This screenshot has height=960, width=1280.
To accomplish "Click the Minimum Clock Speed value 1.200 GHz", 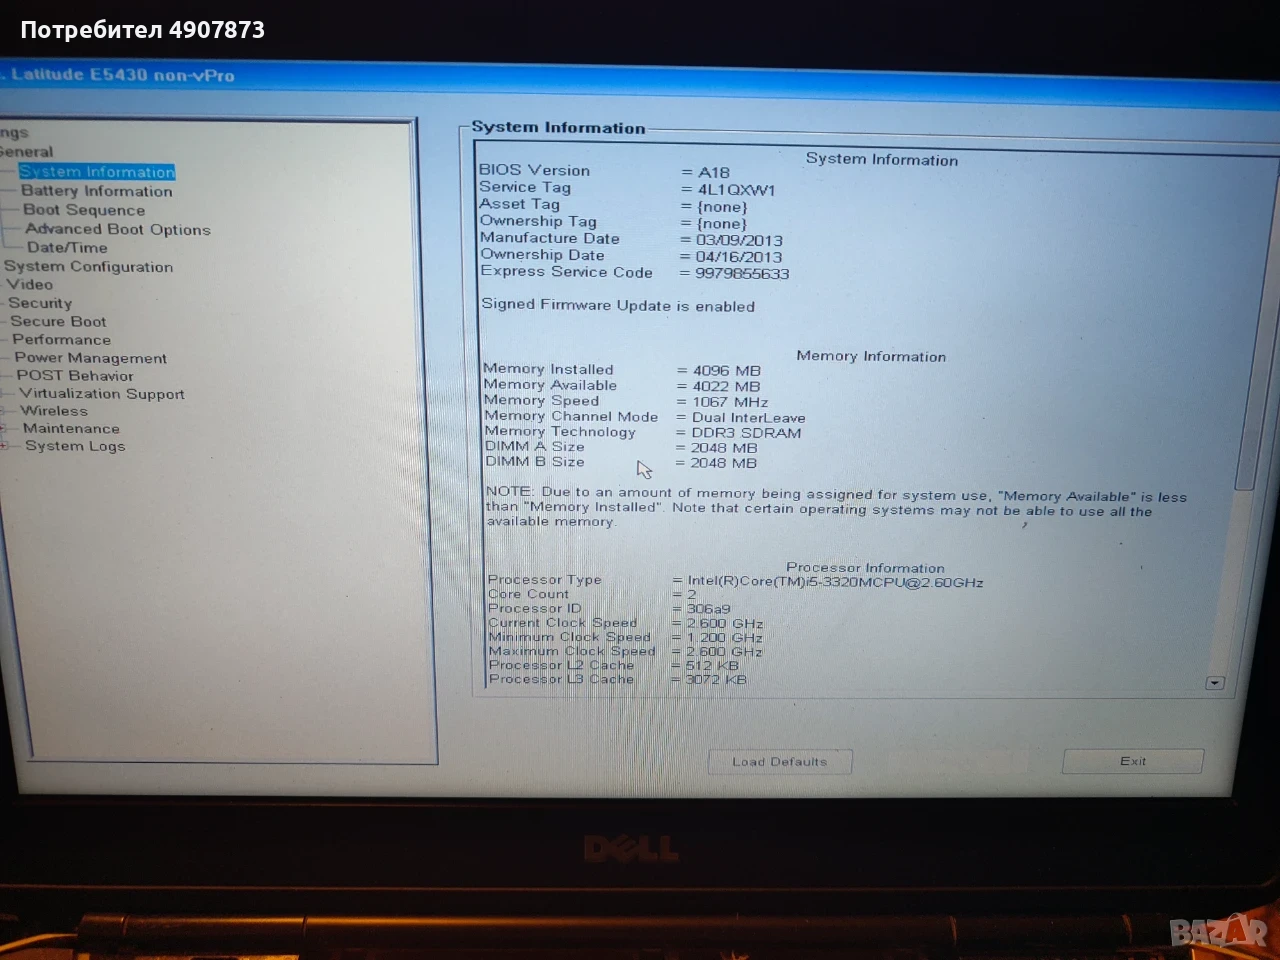I will point(725,638).
